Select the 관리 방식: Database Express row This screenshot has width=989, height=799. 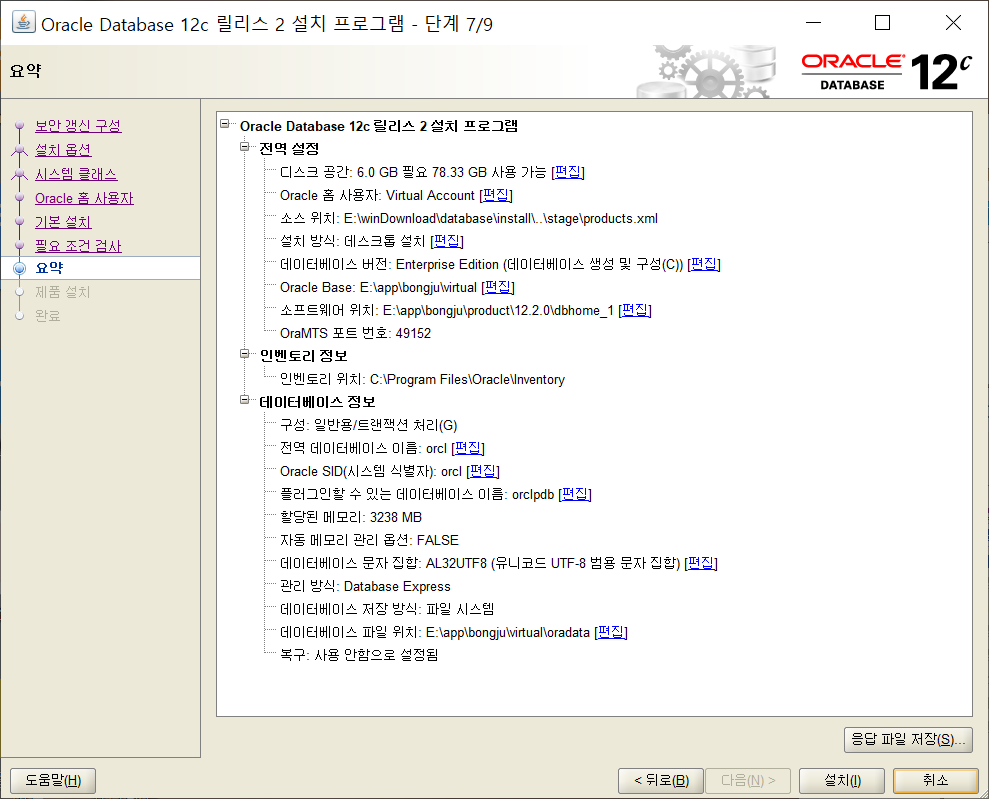[x=365, y=586]
